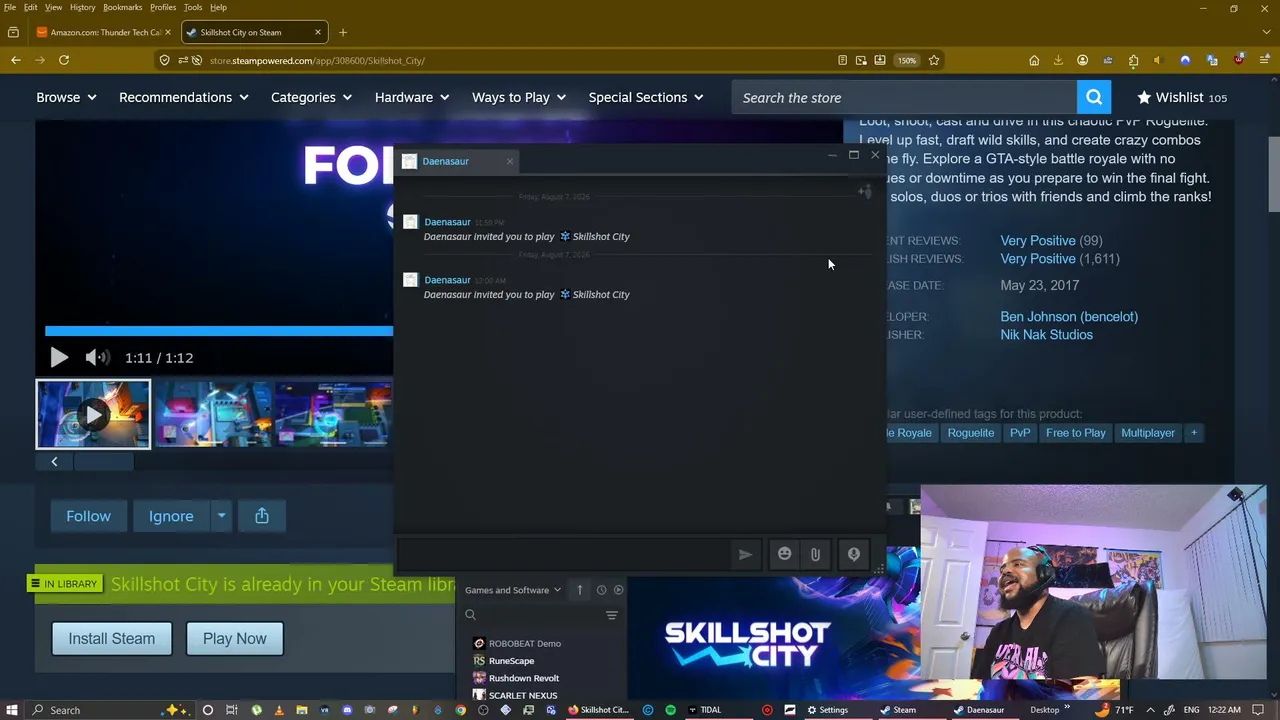Image resolution: width=1280 pixels, height=720 pixels.
Task: Open the File menu
Action: tap(10, 7)
